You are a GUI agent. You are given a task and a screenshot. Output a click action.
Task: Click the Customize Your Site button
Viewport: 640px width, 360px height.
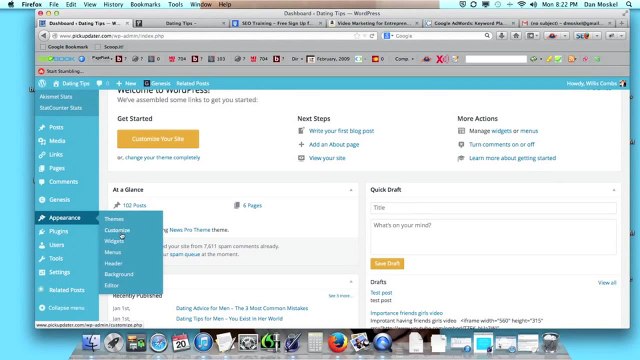point(158,139)
